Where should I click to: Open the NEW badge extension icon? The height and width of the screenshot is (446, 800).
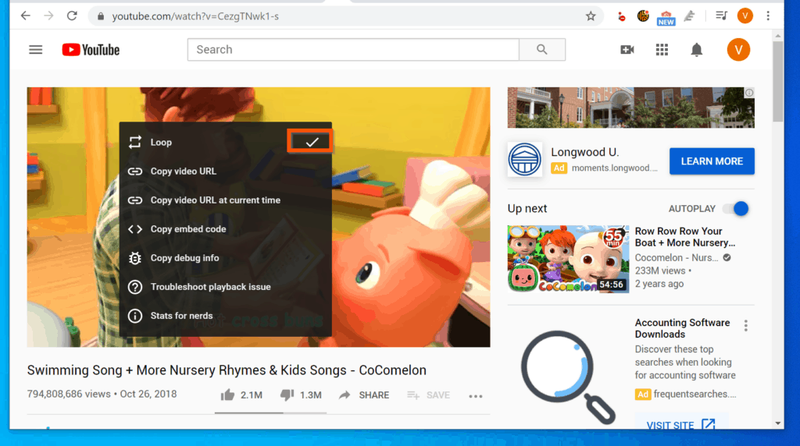pyautogui.click(x=666, y=17)
